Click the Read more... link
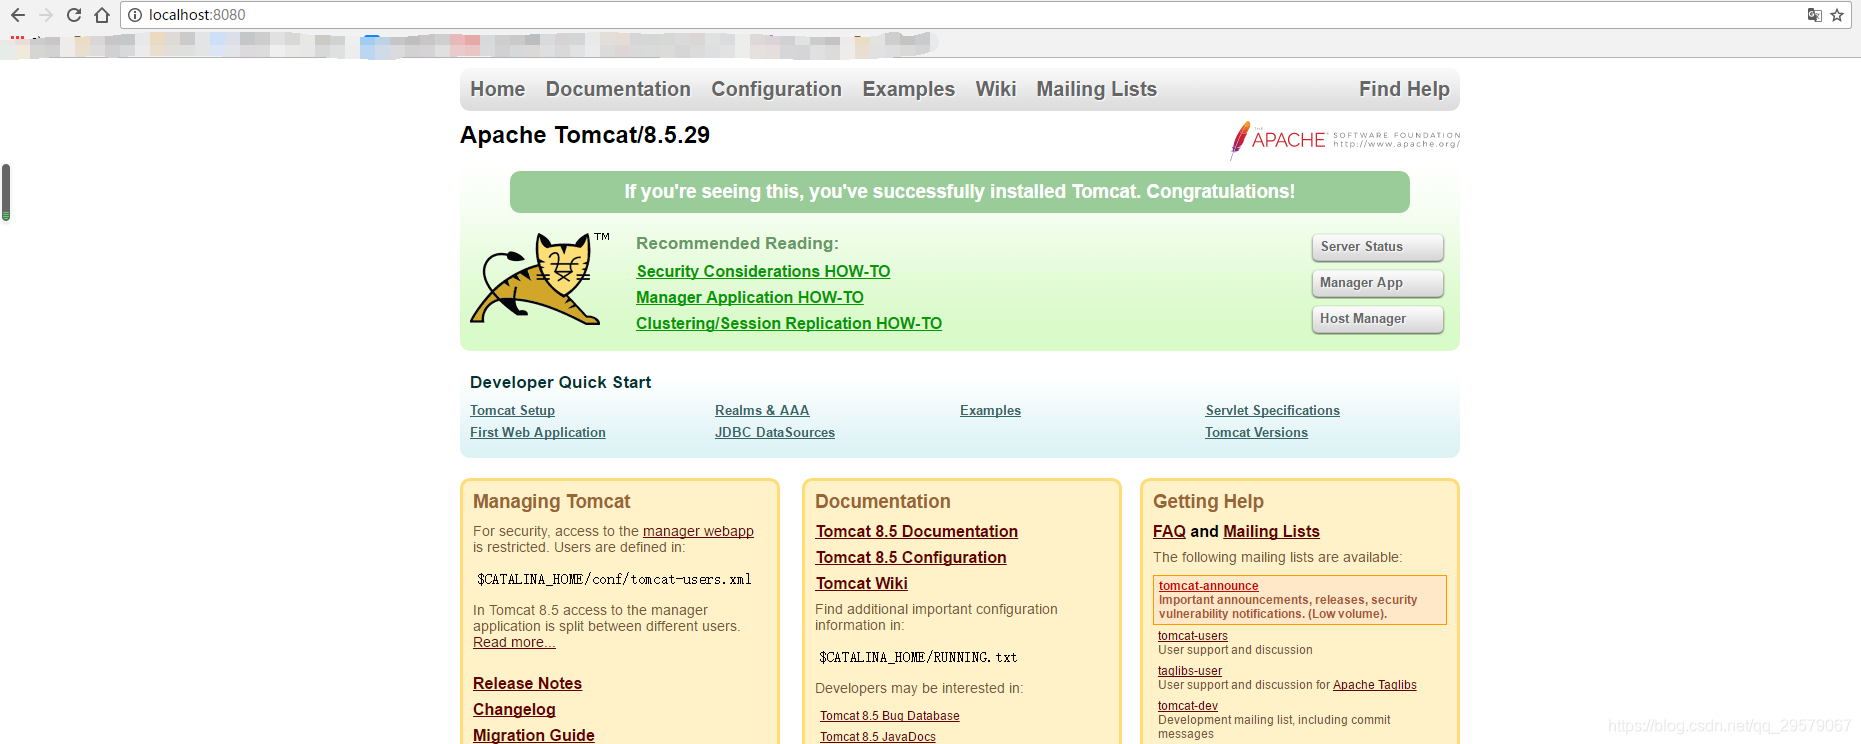Image resolution: width=1861 pixels, height=744 pixels. (514, 643)
